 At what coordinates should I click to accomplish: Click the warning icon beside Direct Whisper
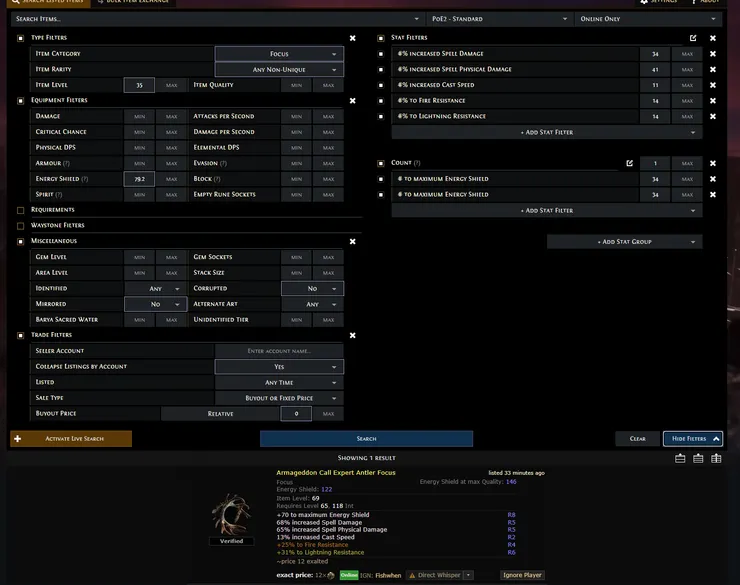point(412,575)
